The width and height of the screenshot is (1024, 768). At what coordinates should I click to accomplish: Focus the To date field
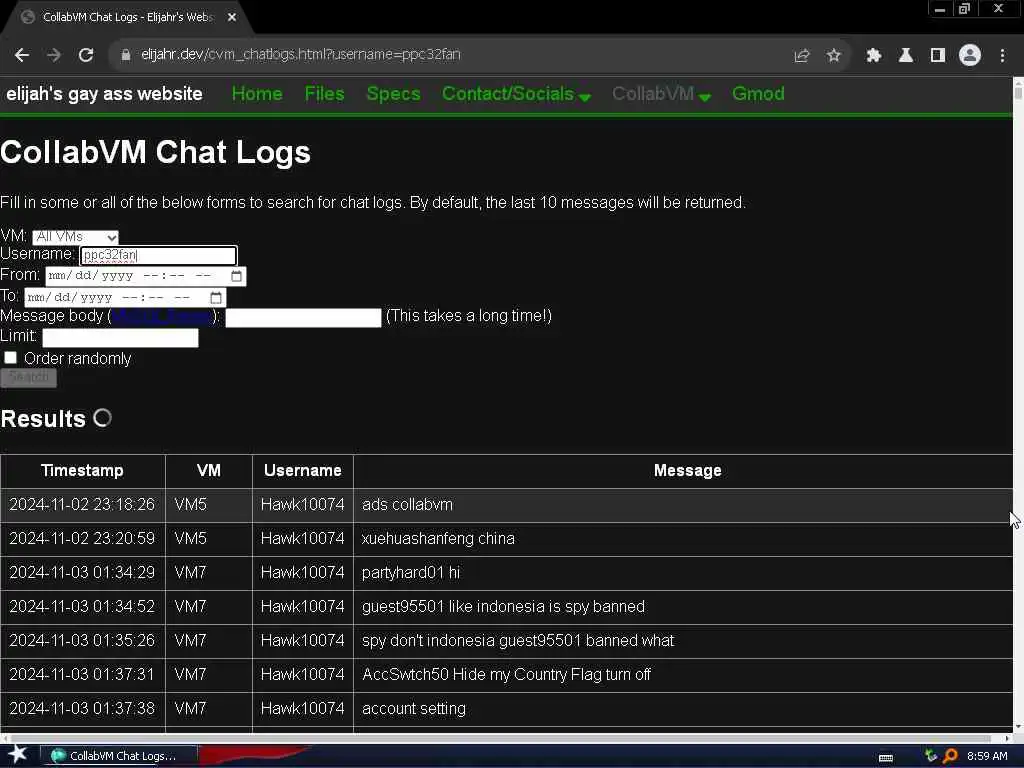pos(125,298)
